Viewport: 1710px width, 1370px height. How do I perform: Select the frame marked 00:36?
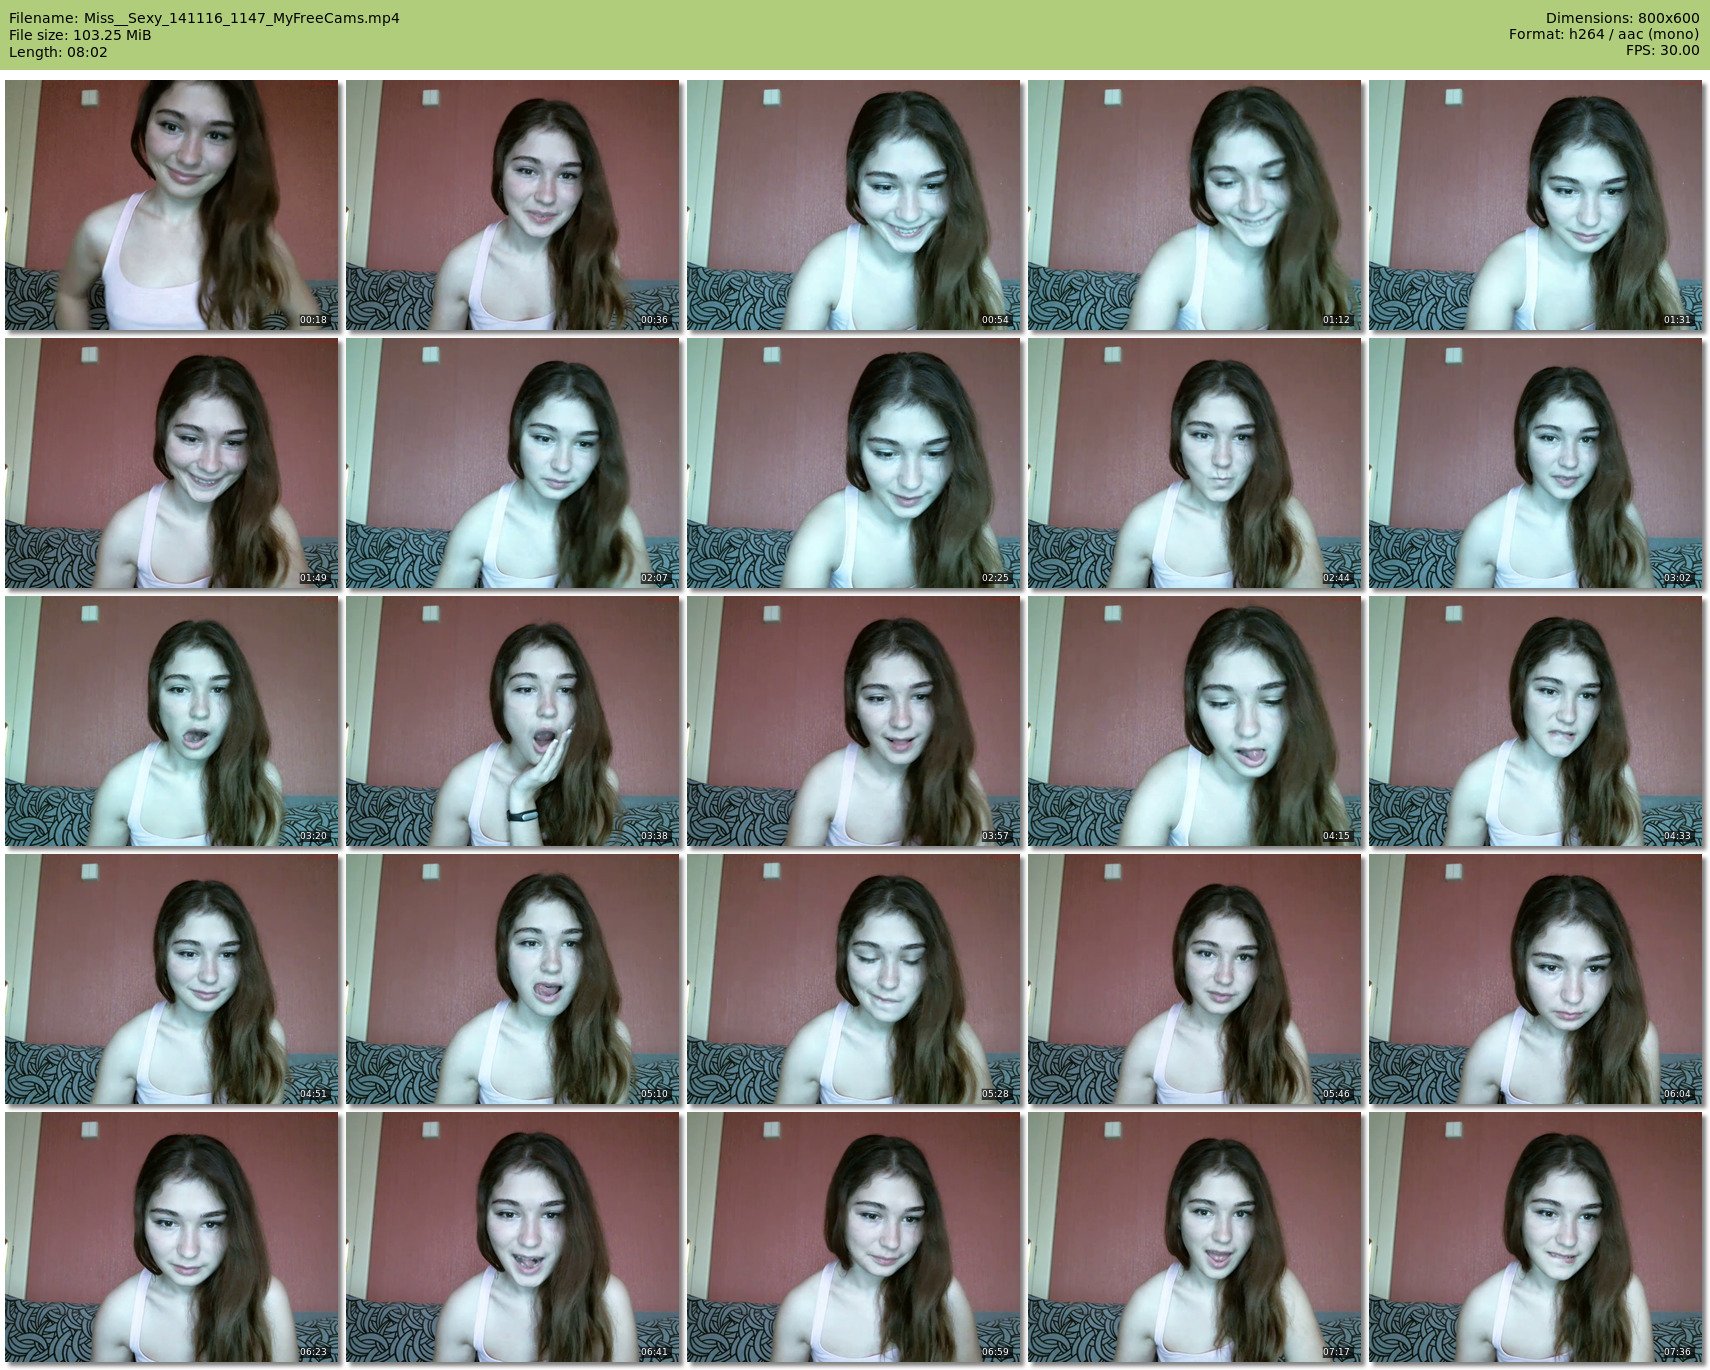(x=512, y=205)
